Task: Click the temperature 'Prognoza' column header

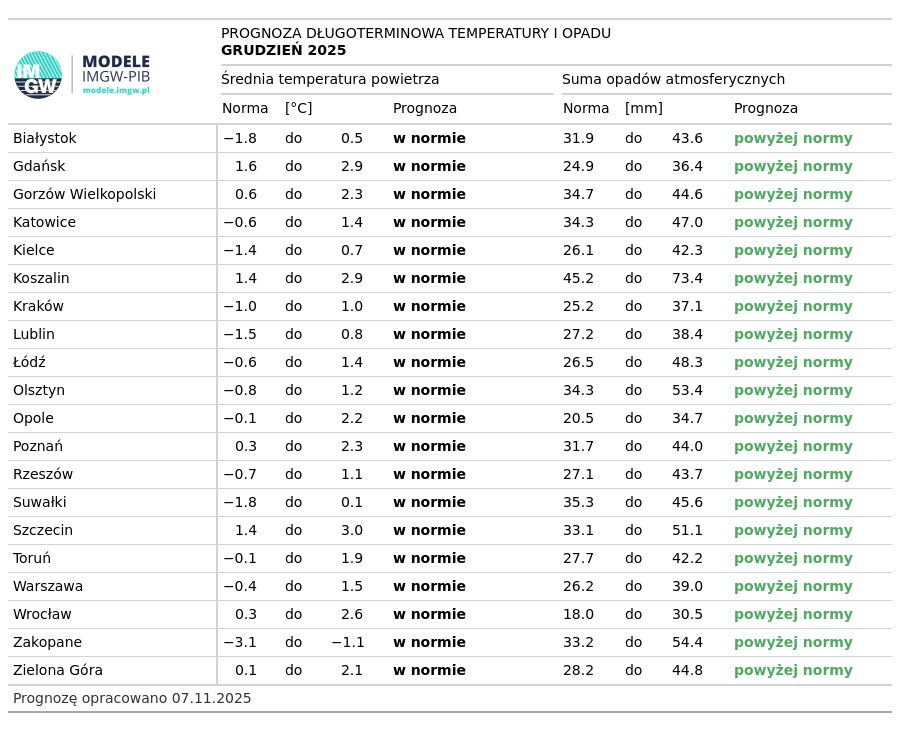Action: (x=425, y=108)
